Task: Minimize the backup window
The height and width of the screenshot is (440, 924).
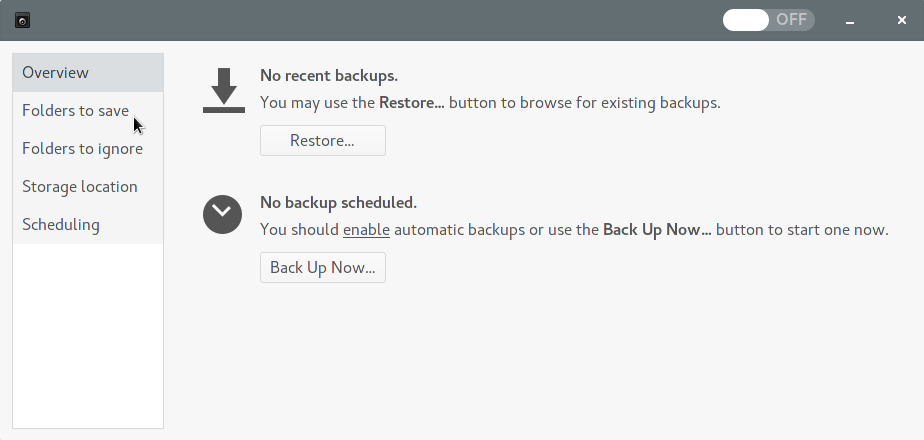Action: (x=850, y=21)
